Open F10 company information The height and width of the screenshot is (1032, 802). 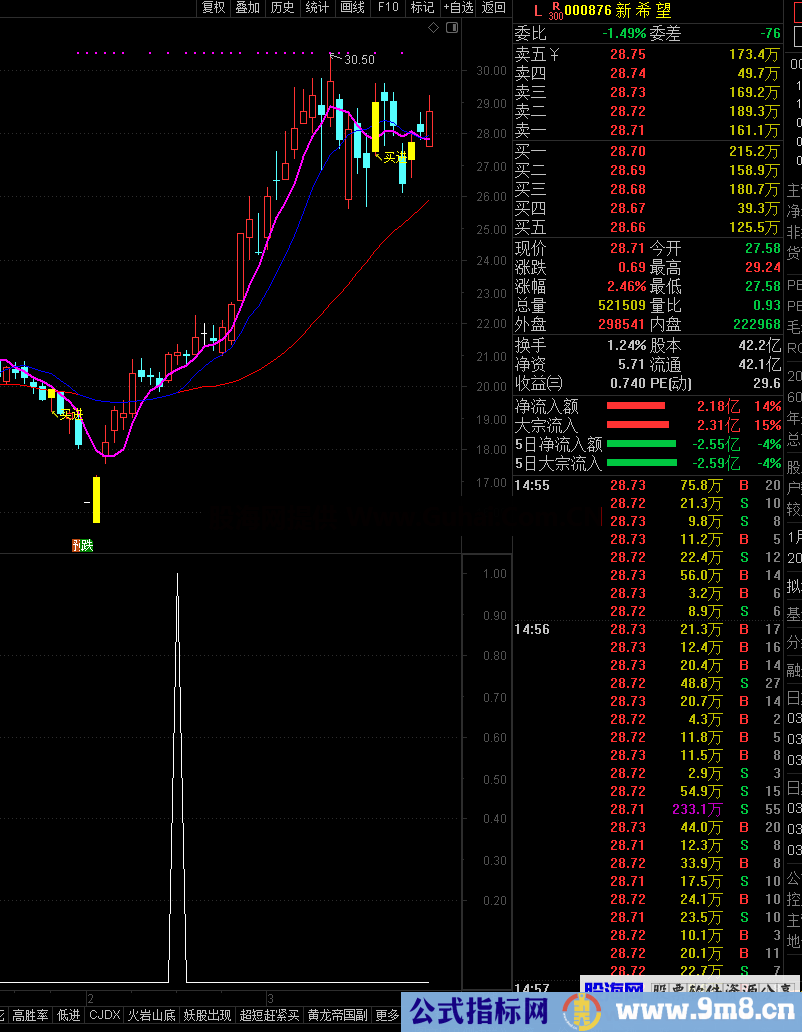coord(387,8)
